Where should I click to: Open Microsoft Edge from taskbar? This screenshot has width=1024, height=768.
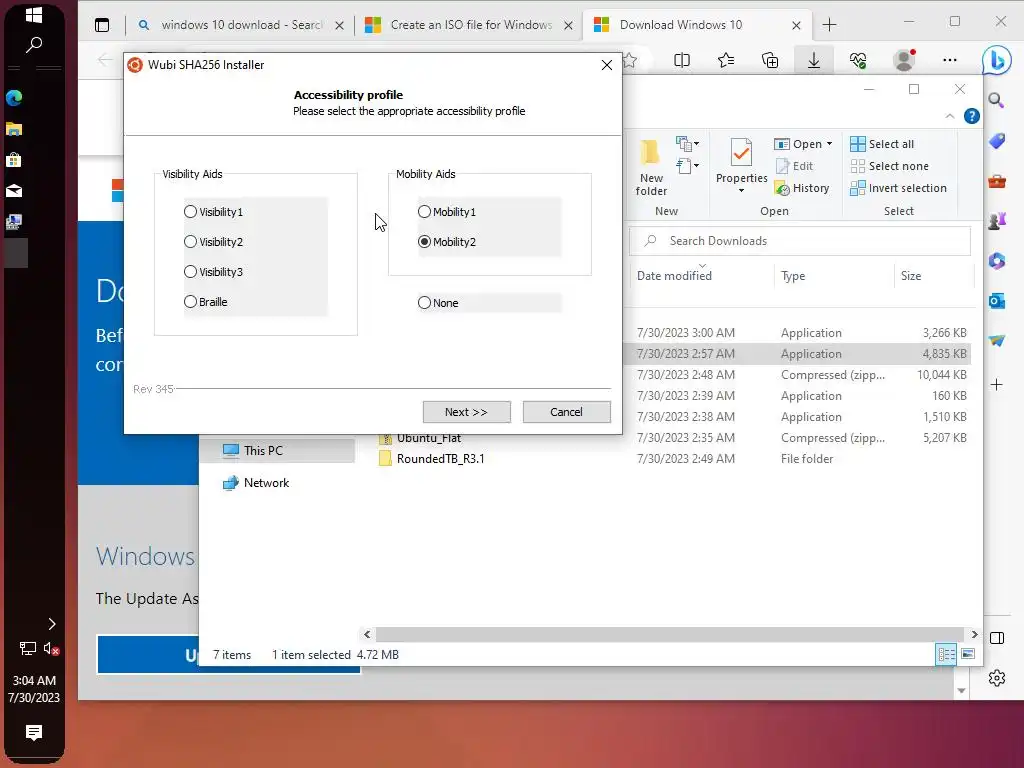tap(14, 98)
